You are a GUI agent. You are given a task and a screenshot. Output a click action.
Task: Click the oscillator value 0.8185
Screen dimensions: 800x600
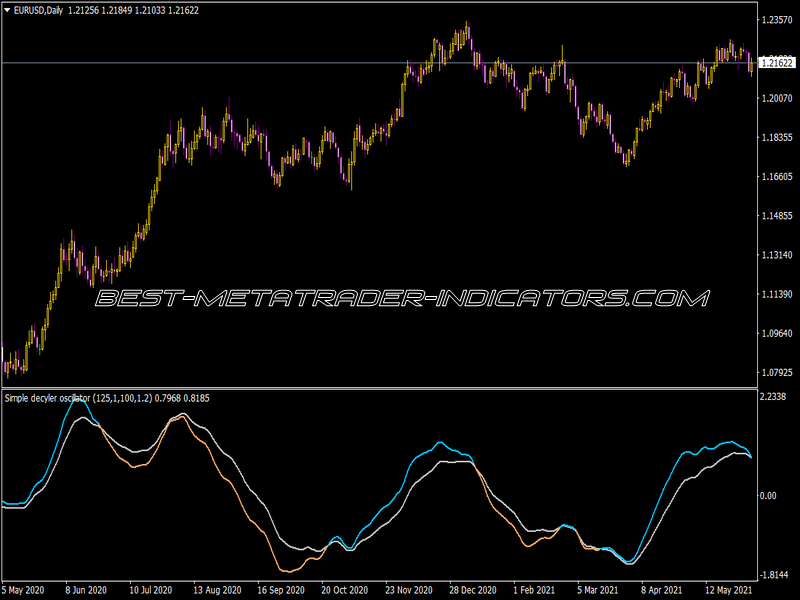[196, 398]
